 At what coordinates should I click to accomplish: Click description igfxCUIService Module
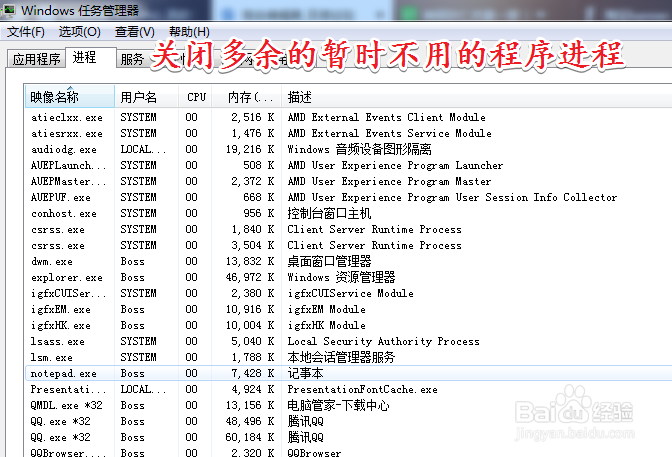[350, 294]
